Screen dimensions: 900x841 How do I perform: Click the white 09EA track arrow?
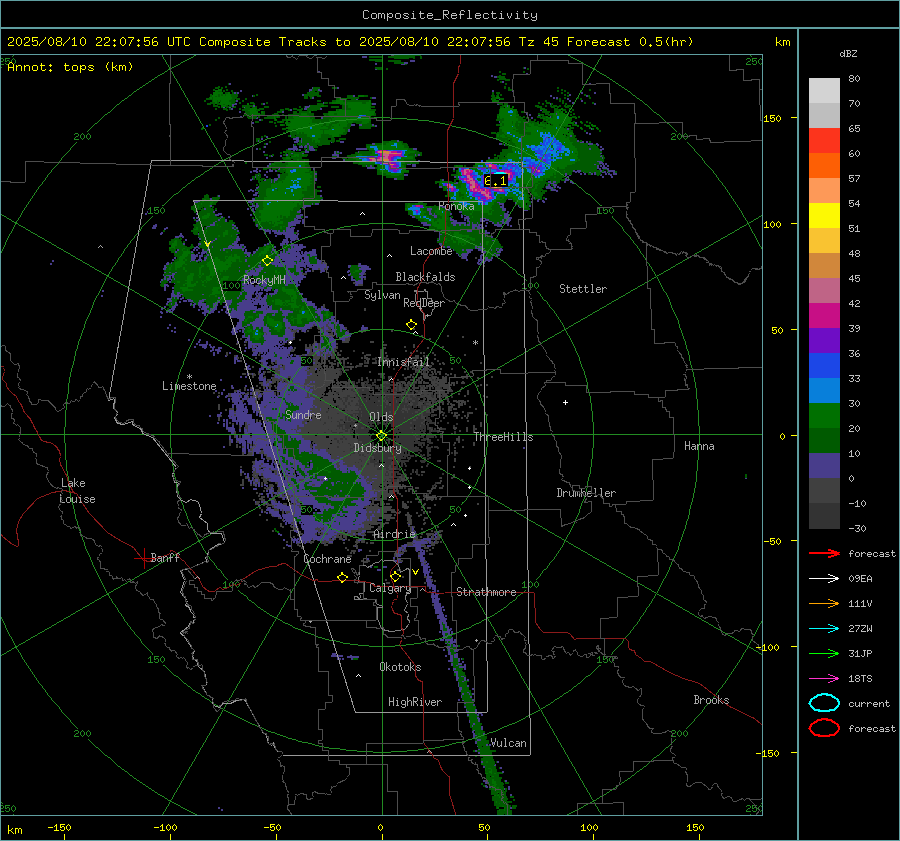[x=824, y=579]
